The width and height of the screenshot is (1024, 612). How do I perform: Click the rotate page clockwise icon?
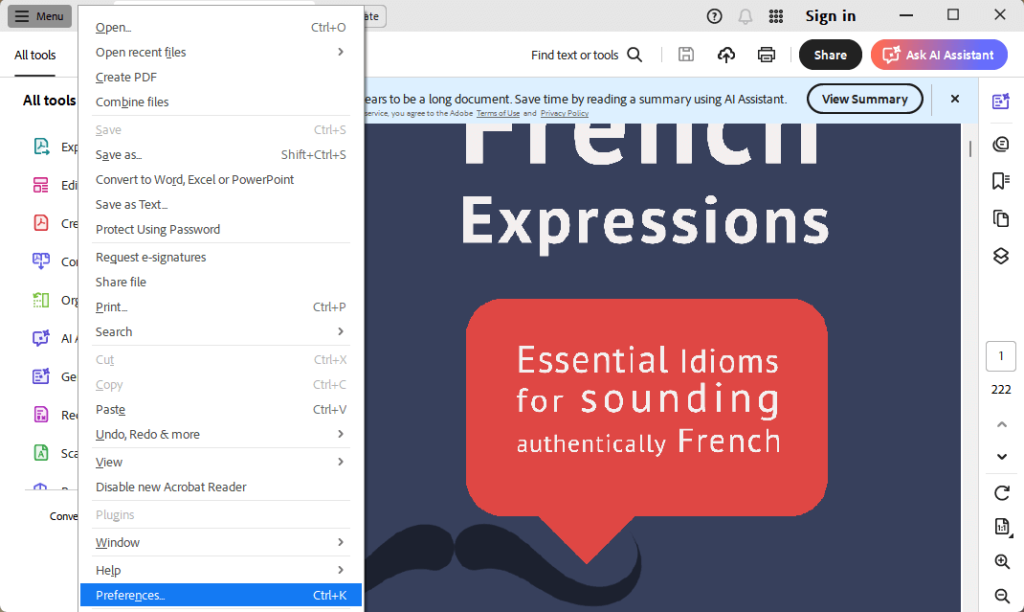pos(1001,492)
